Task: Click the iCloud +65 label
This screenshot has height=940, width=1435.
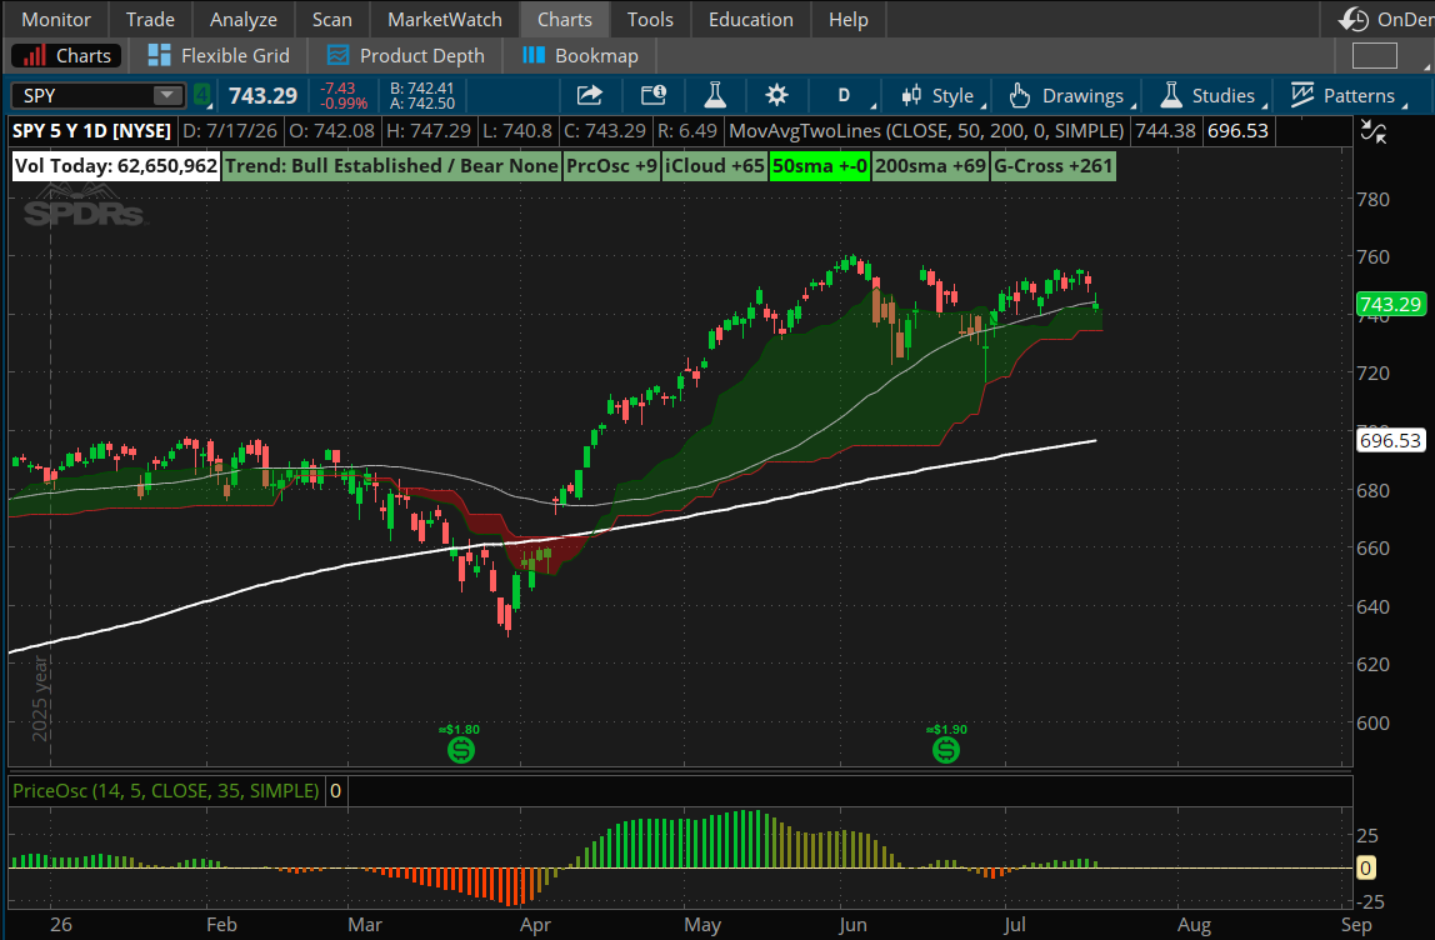Action: [715, 166]
